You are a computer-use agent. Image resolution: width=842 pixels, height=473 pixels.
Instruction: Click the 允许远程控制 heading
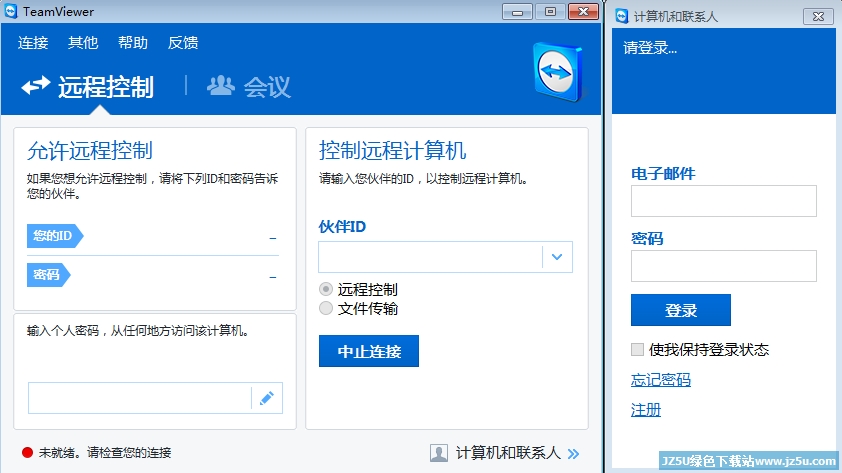(x=90, y=150)
